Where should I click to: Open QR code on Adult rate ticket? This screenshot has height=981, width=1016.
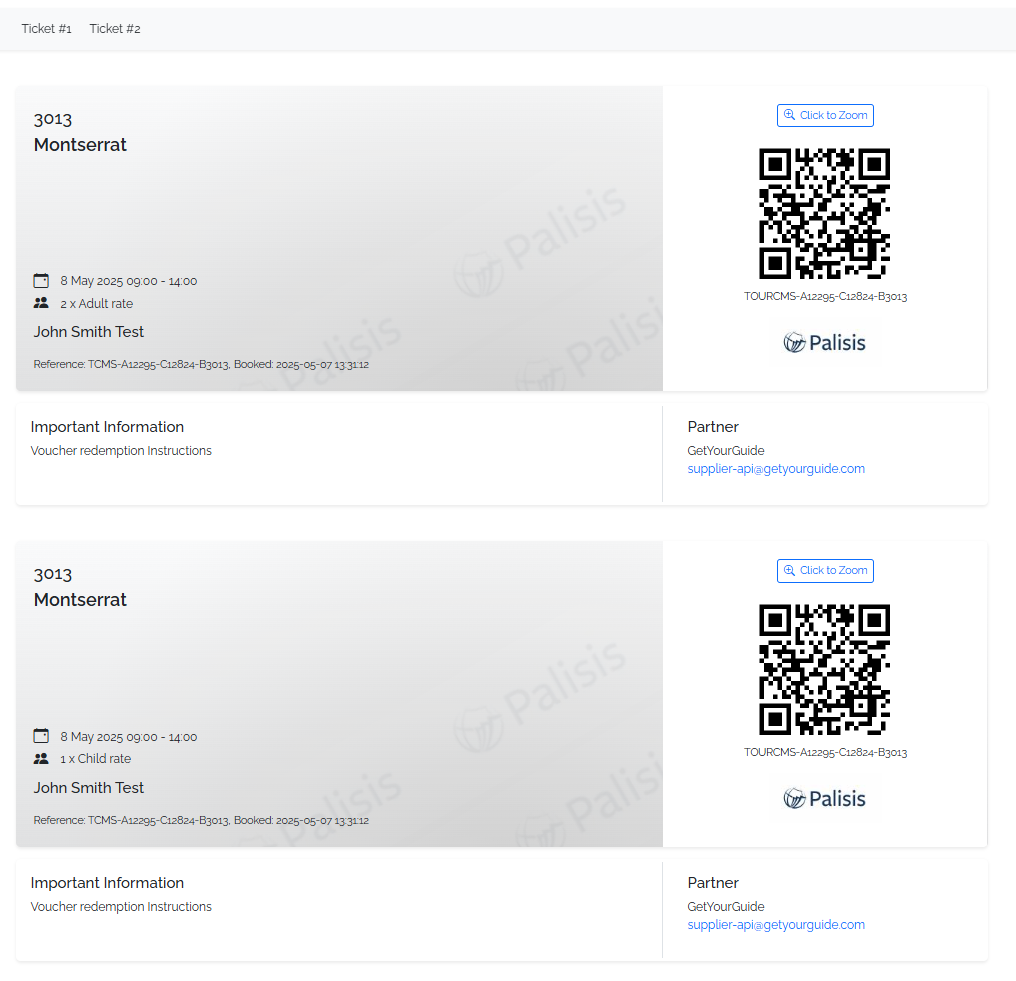824,214
